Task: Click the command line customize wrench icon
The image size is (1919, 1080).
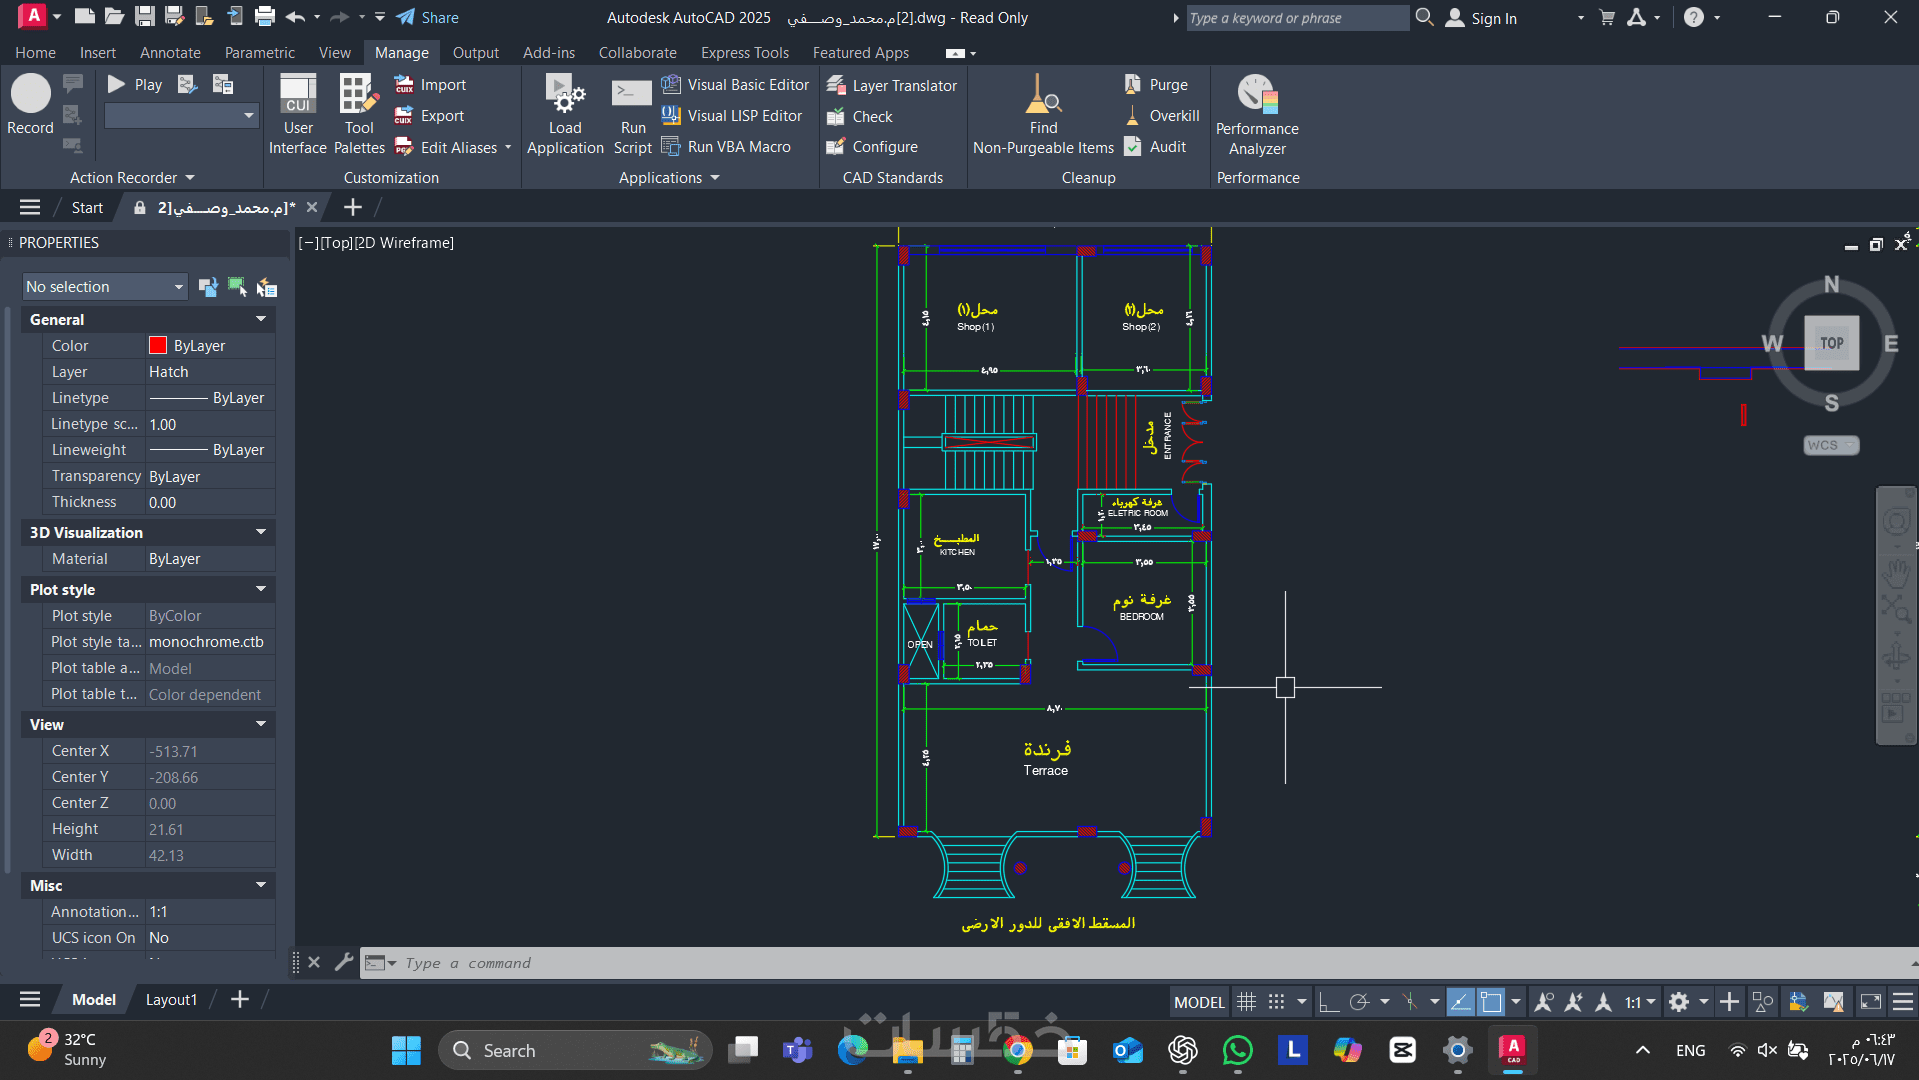Action: point(343,962)
